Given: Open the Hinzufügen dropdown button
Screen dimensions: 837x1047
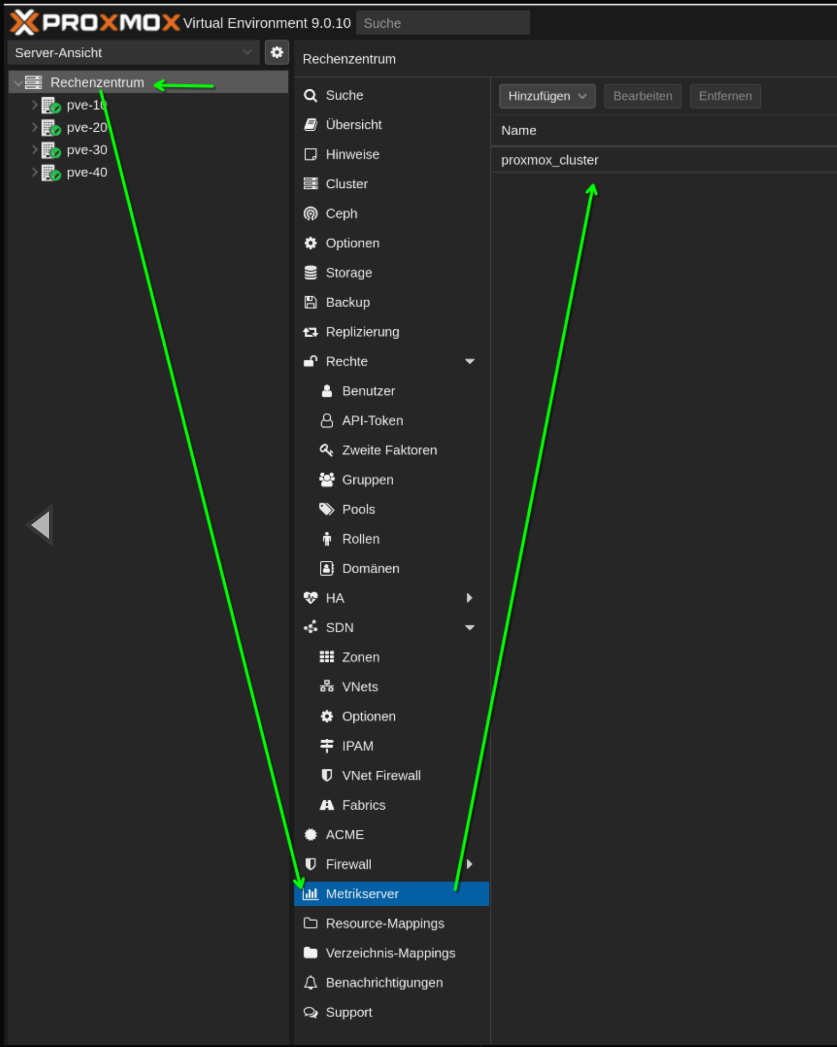Looking at the screenshot, I should (x=547, y=96).
